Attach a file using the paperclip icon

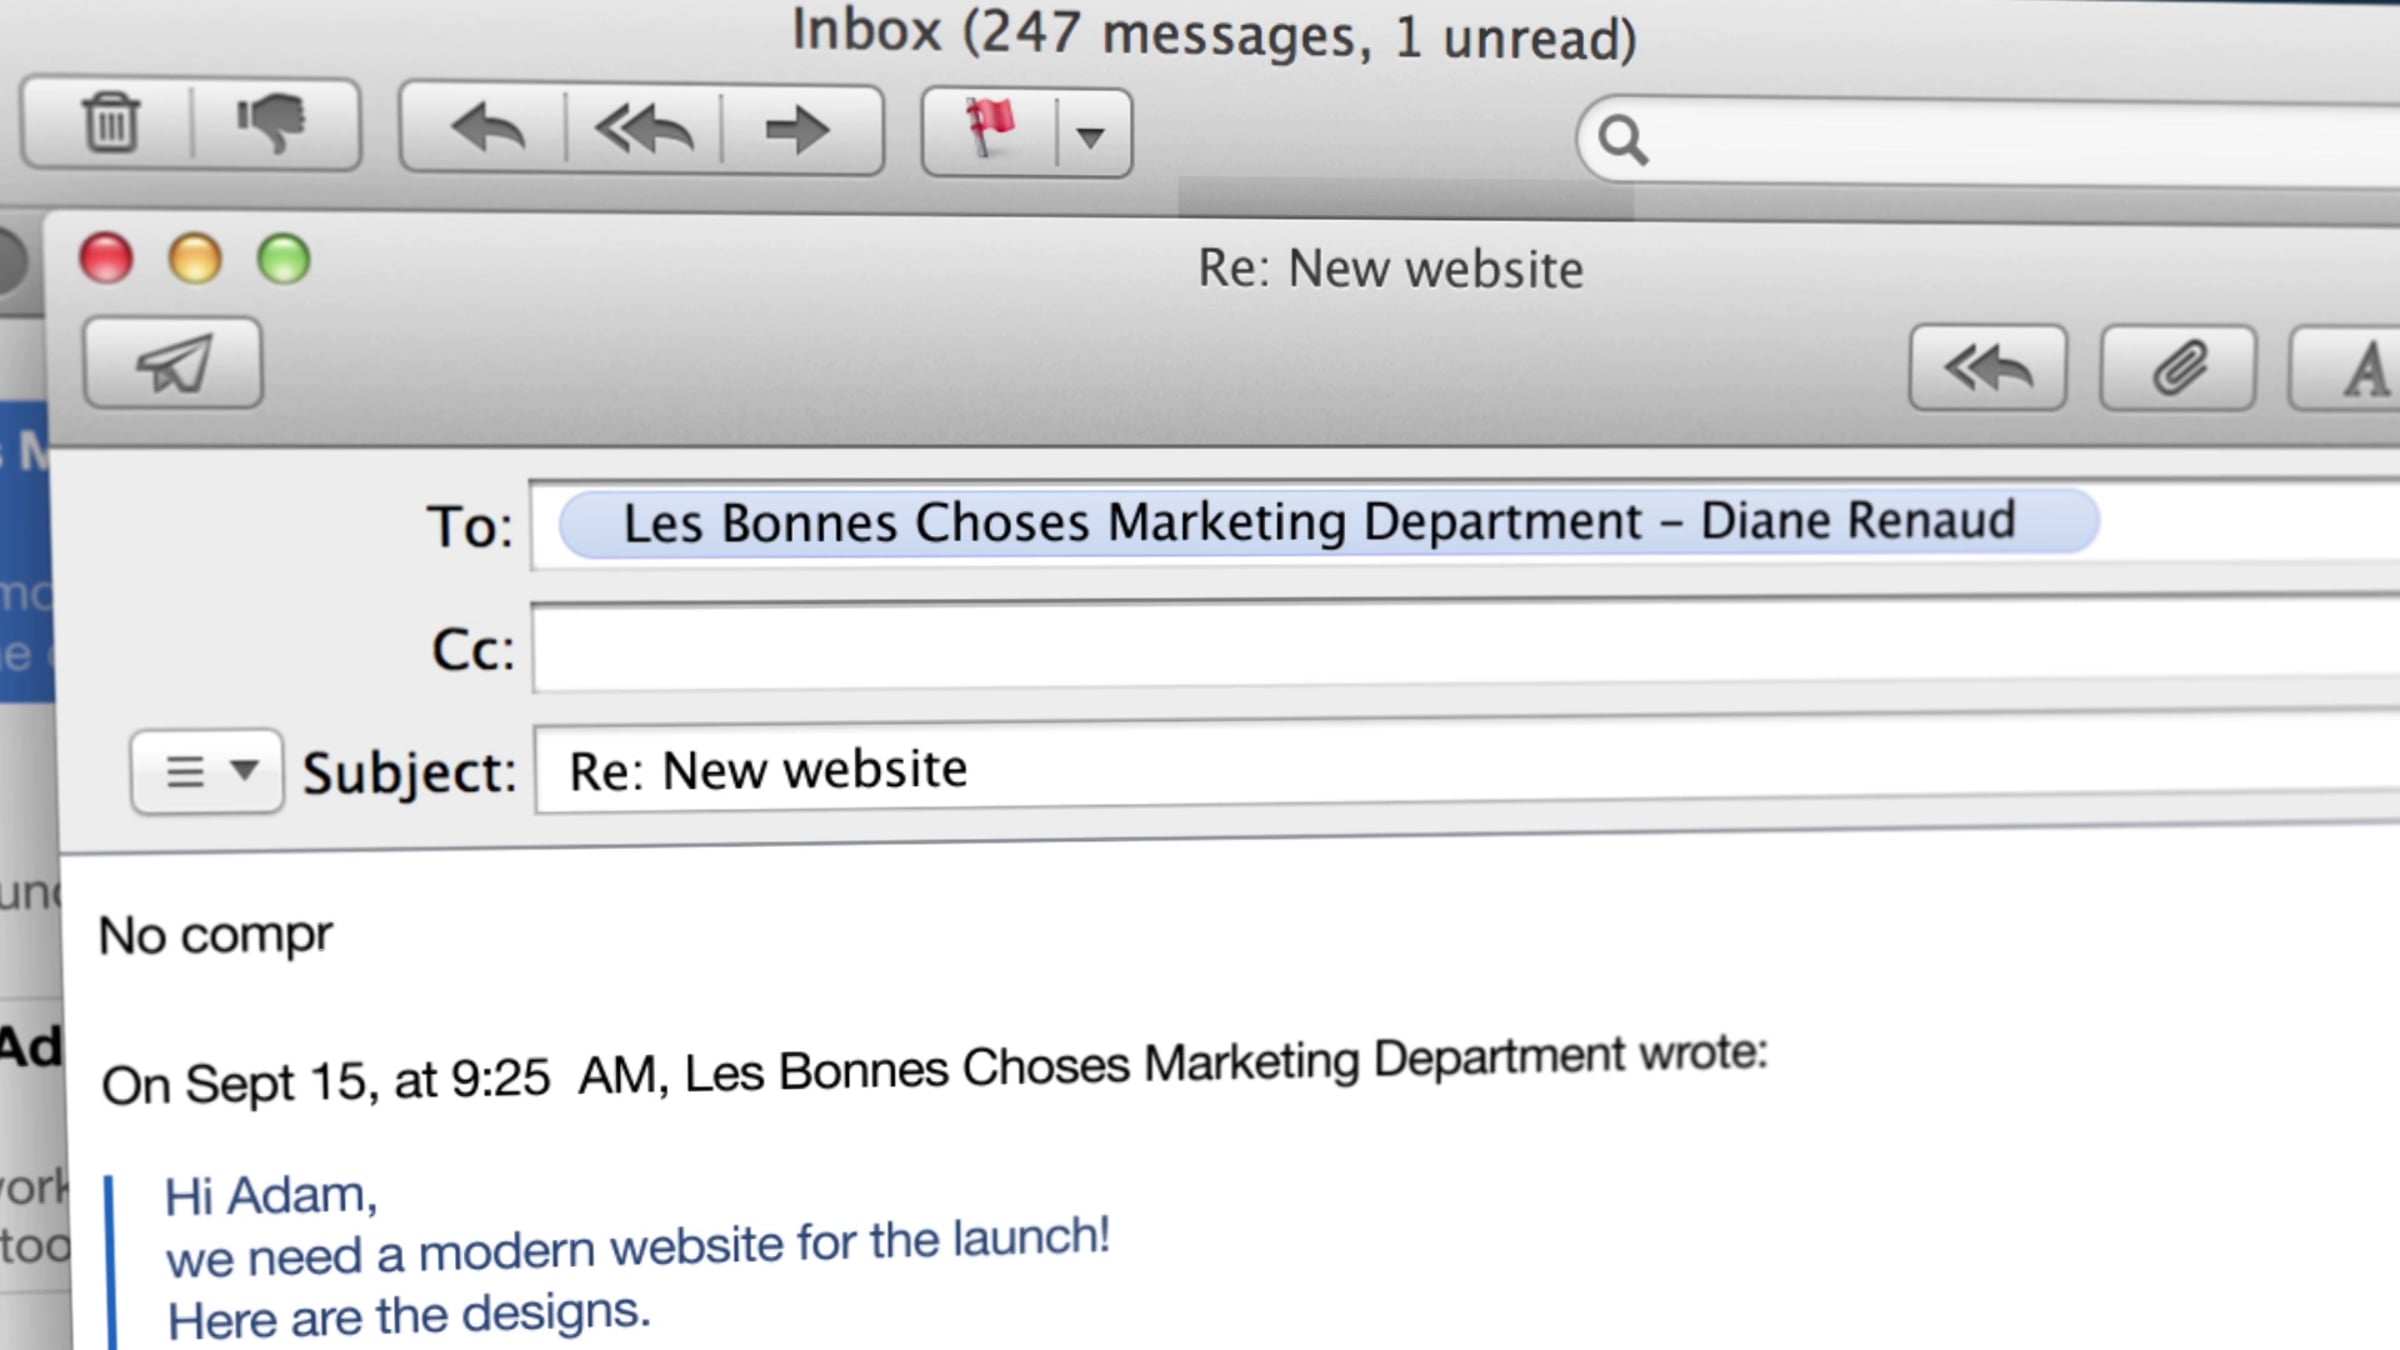pos(2178,368)
